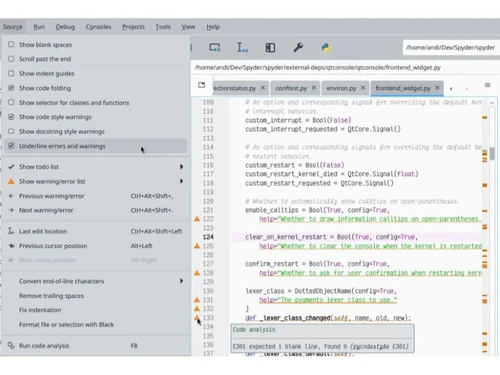The width and height of the screenshot is (500, 375).
Task: Open the working directory path combo box
Action: [451, 48]
